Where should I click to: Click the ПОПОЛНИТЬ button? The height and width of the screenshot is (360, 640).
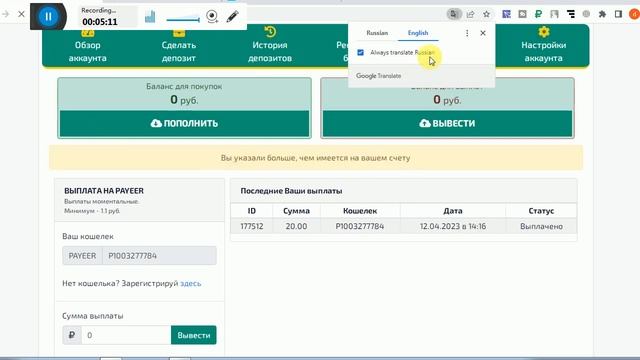click(x=184, y=123)
